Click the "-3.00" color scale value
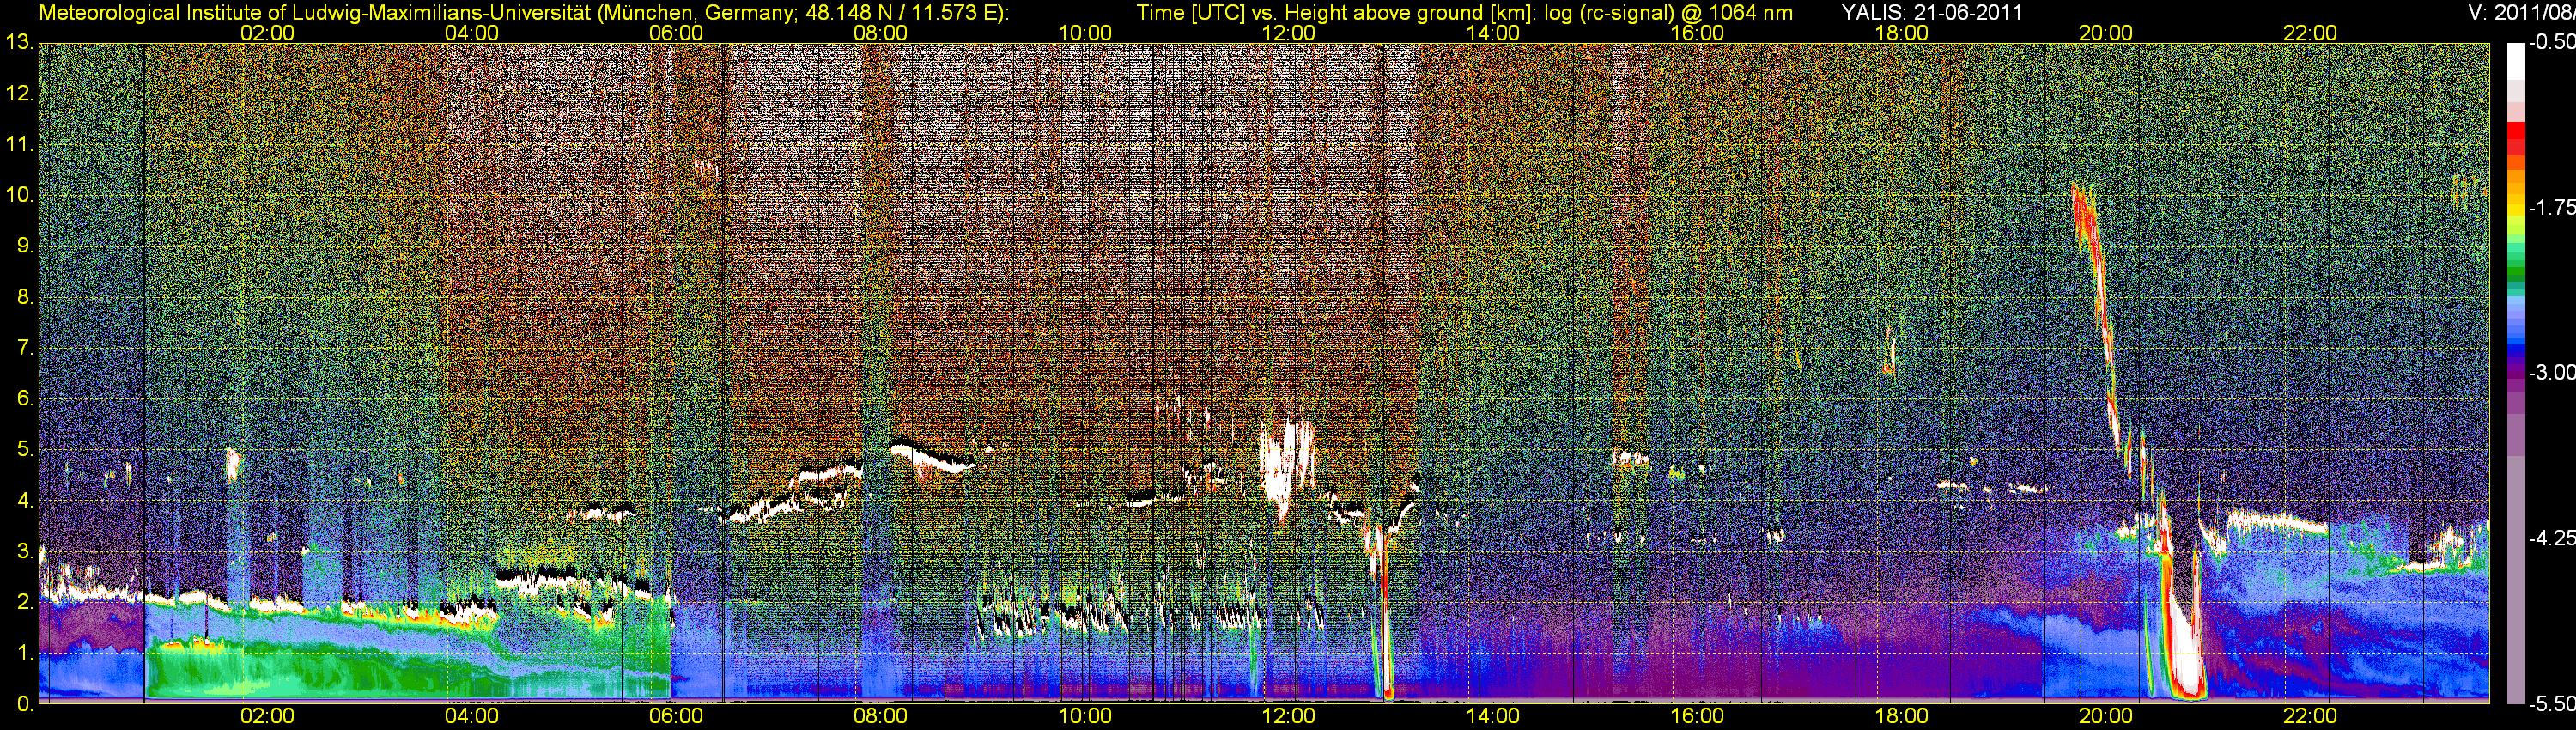The height and width of the screenshot is (730, 2576). click(x=2551, y=373)
